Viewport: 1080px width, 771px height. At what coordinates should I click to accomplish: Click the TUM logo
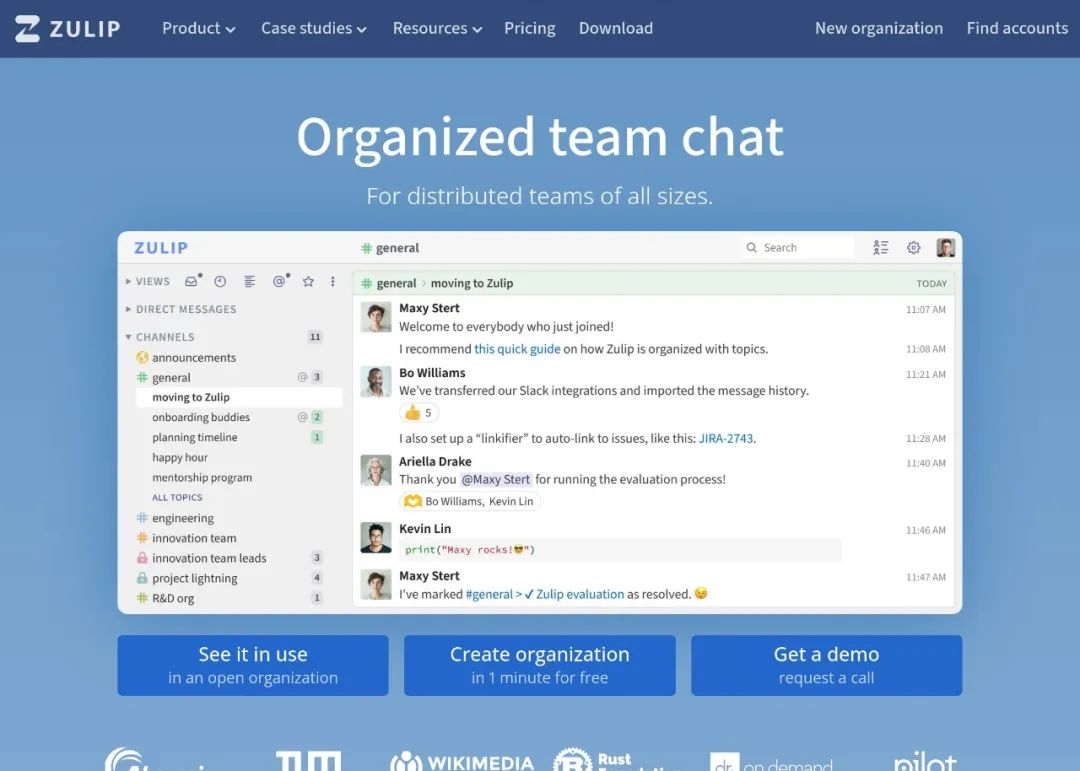[x=309, y=761]
